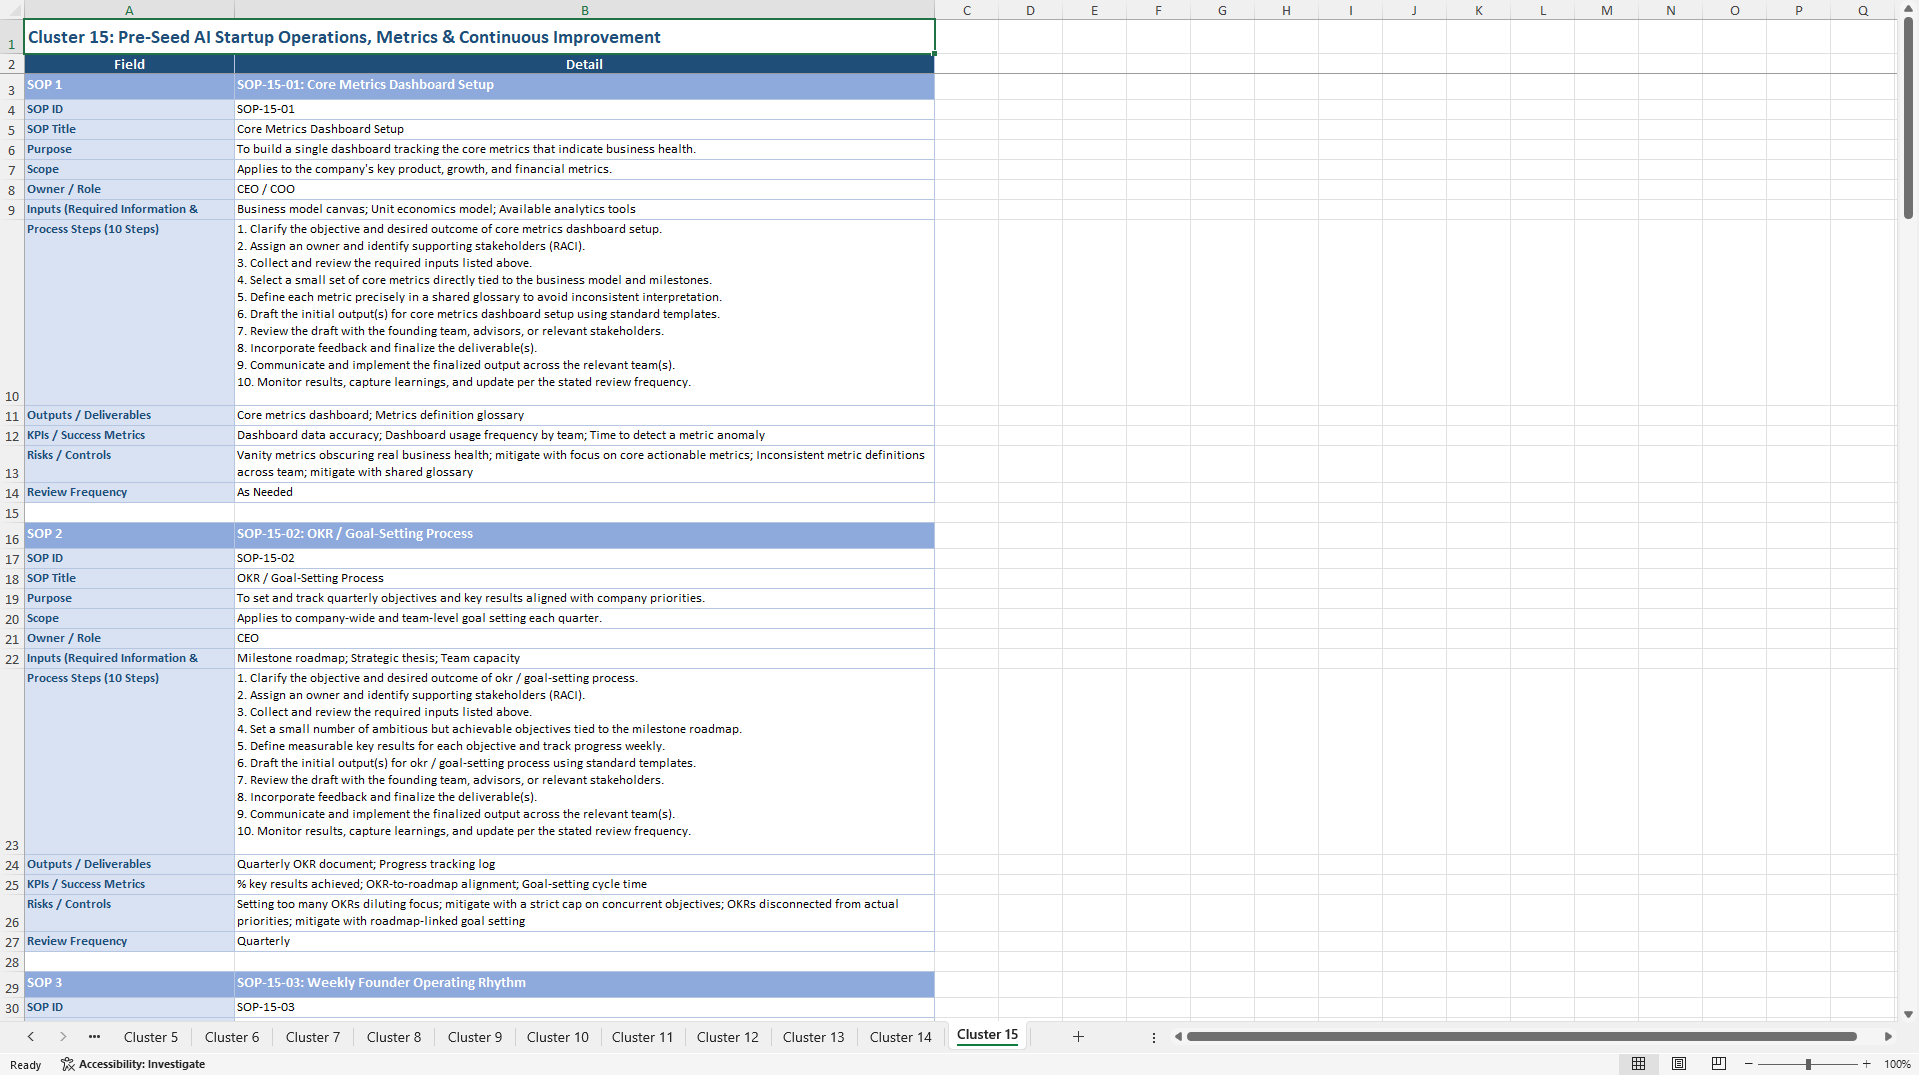
Task: Click the zoom out minus icon
Action: (1748, 1064)
